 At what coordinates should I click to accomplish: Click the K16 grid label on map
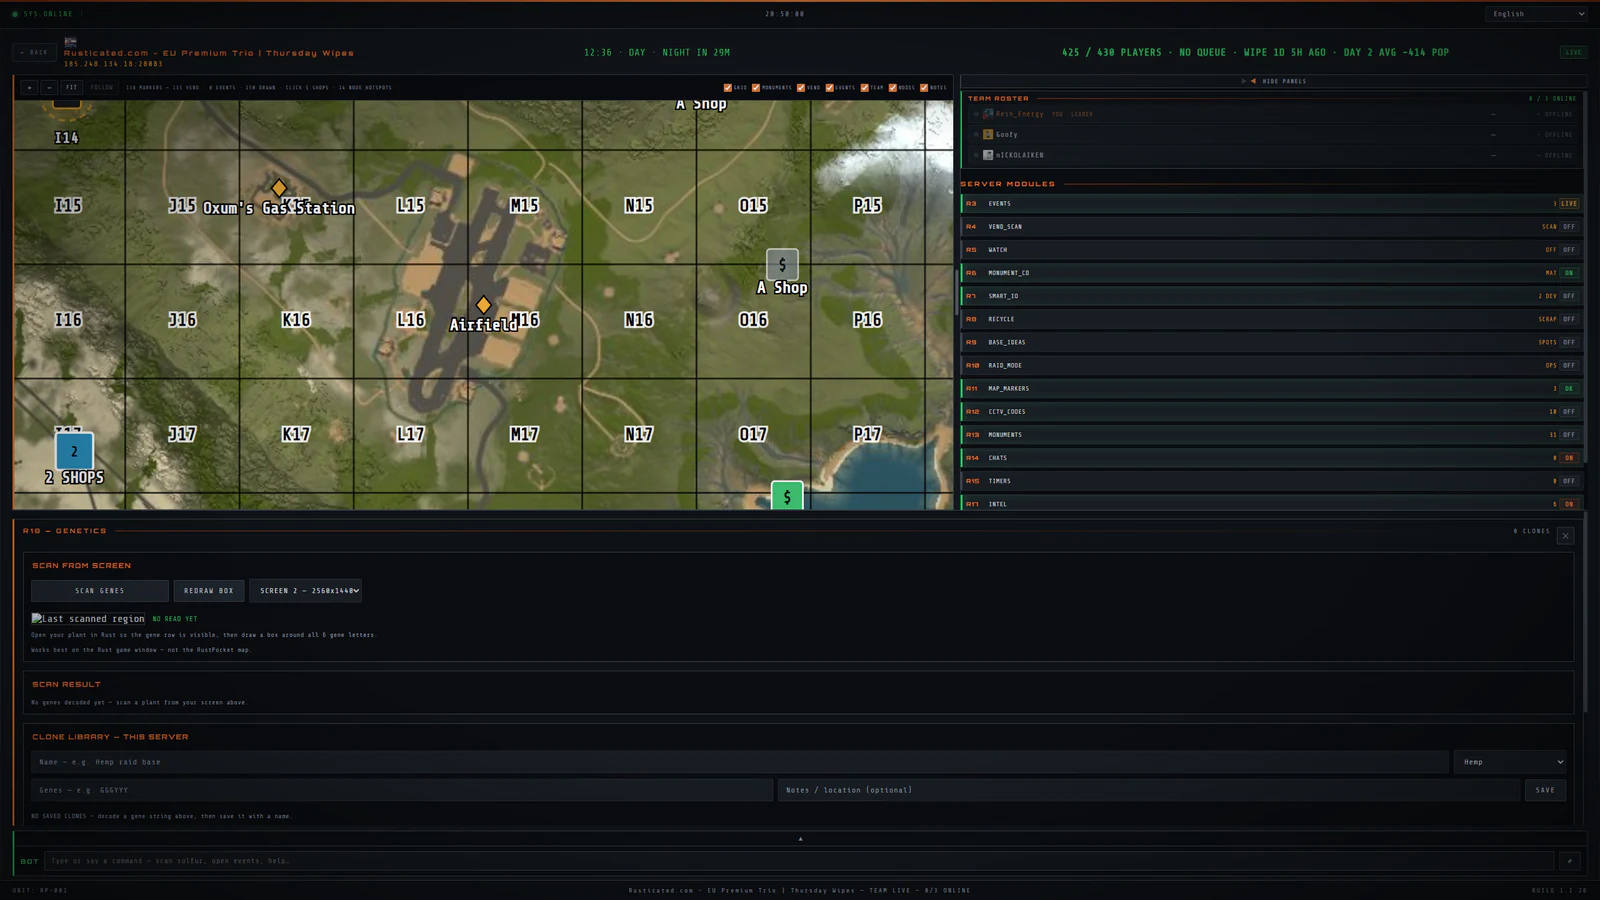tap(296, 320)
